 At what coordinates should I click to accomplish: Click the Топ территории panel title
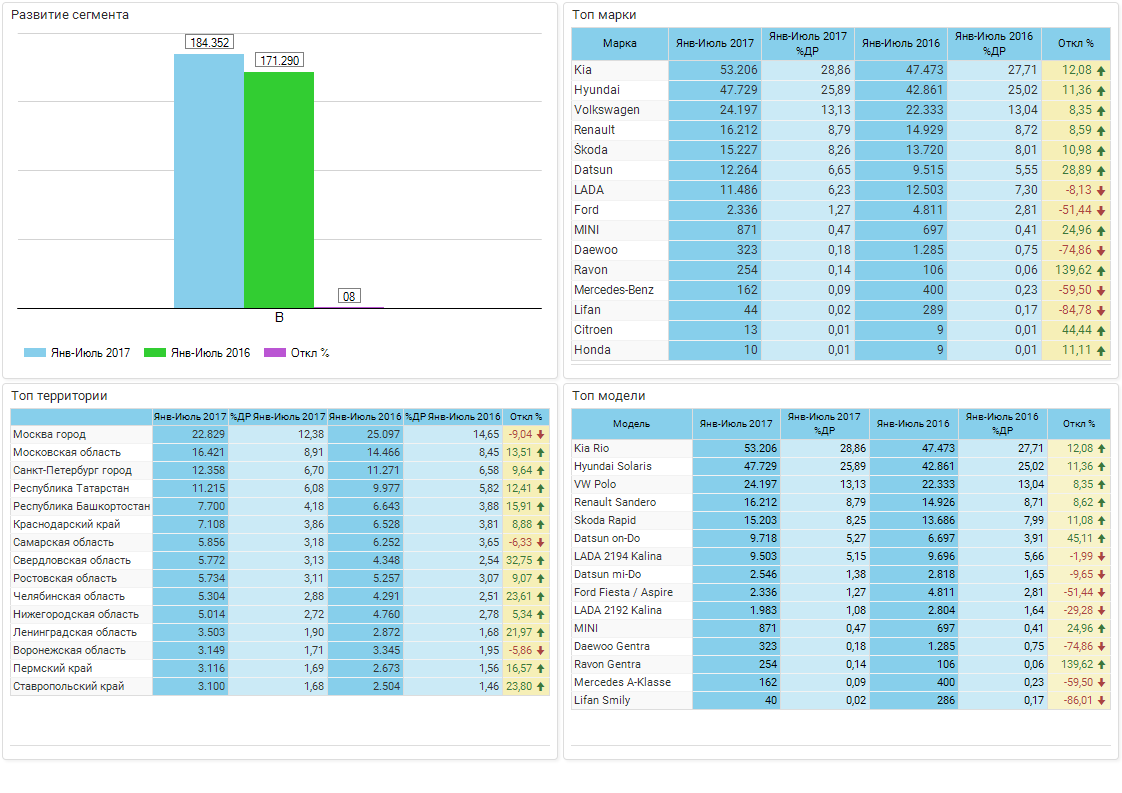(x=59, y=396)
